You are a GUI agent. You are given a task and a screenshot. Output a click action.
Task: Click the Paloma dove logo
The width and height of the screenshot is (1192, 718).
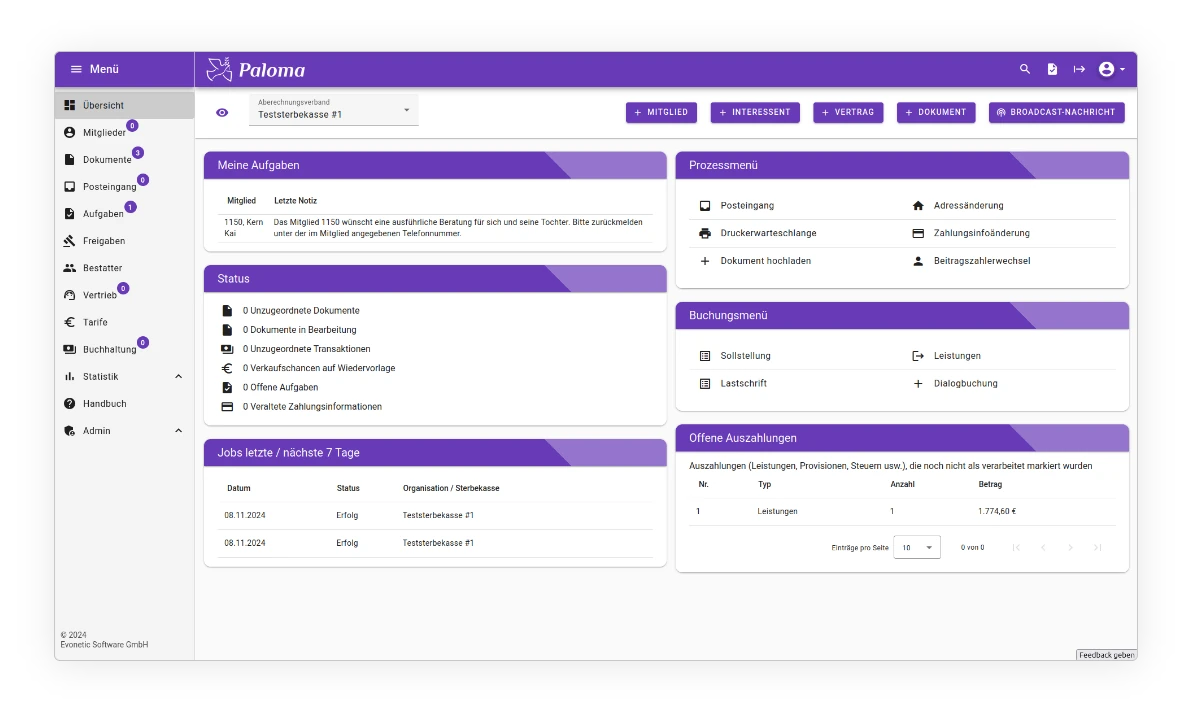pos(219,69)
